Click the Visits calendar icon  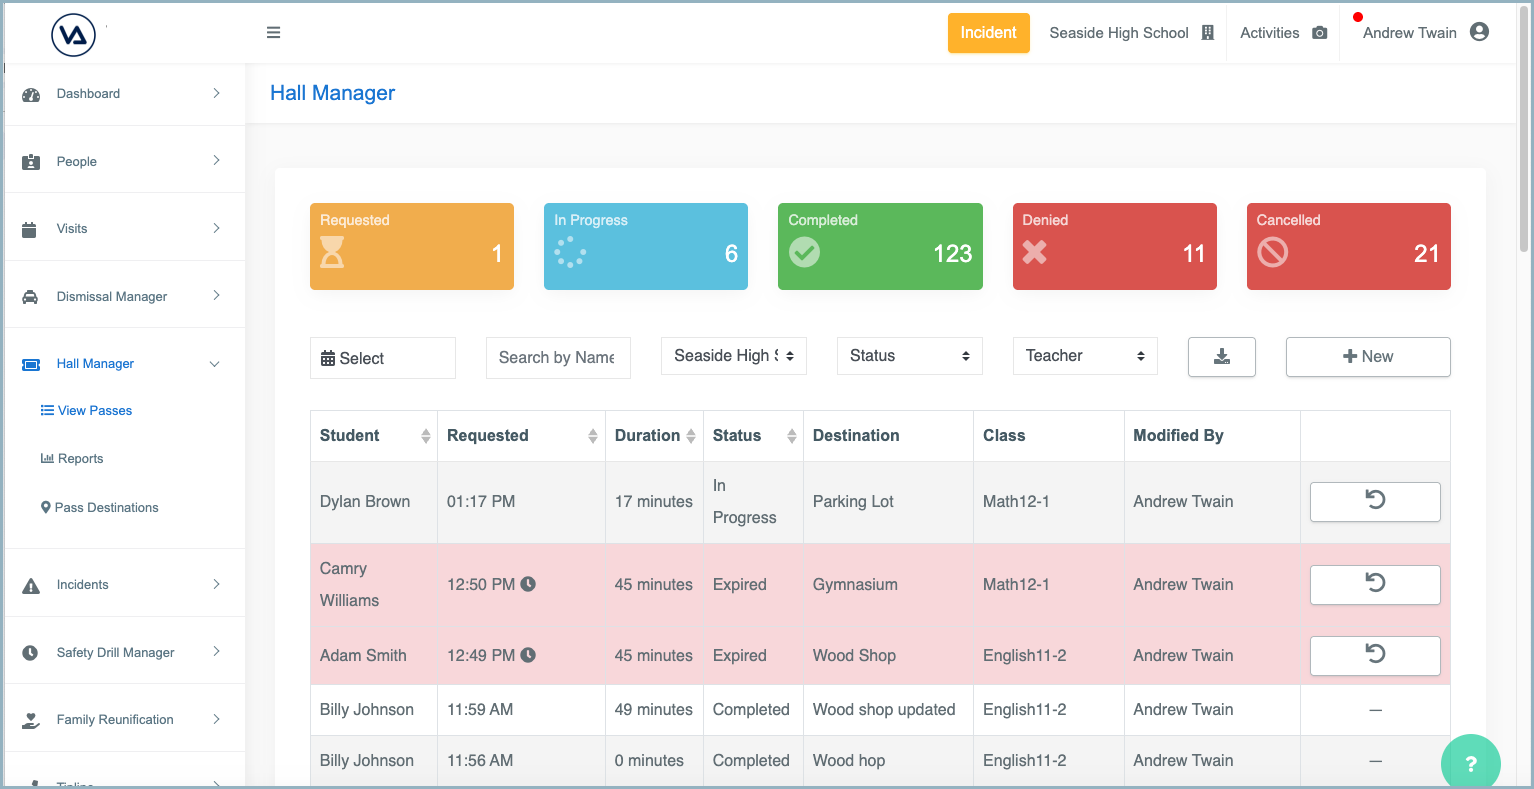coord(29,229)
